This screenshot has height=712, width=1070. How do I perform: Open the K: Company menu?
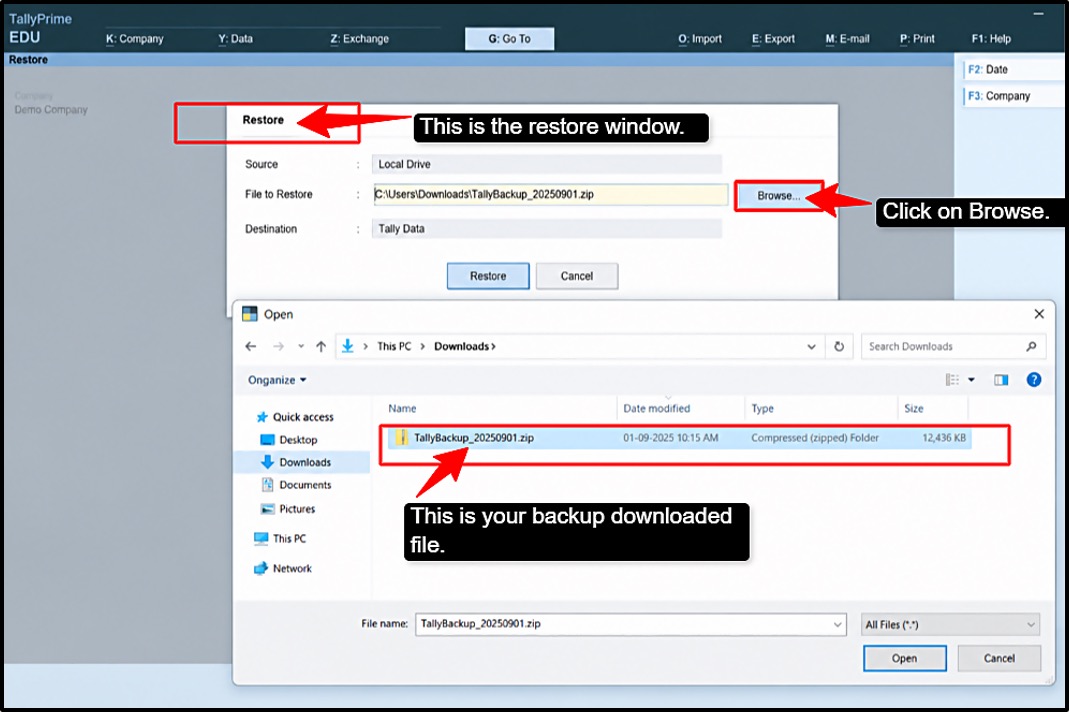(x=134, y=39)
